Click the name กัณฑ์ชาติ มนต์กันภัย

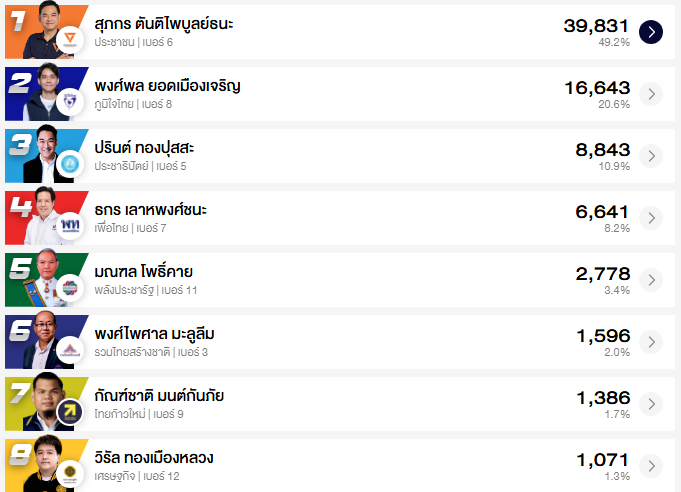(x=158, y=396)
